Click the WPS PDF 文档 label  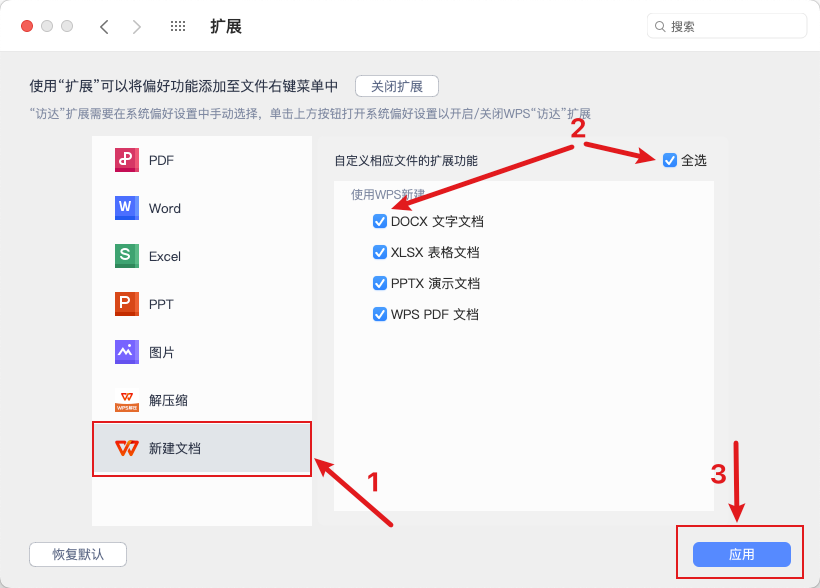(435, 314)
